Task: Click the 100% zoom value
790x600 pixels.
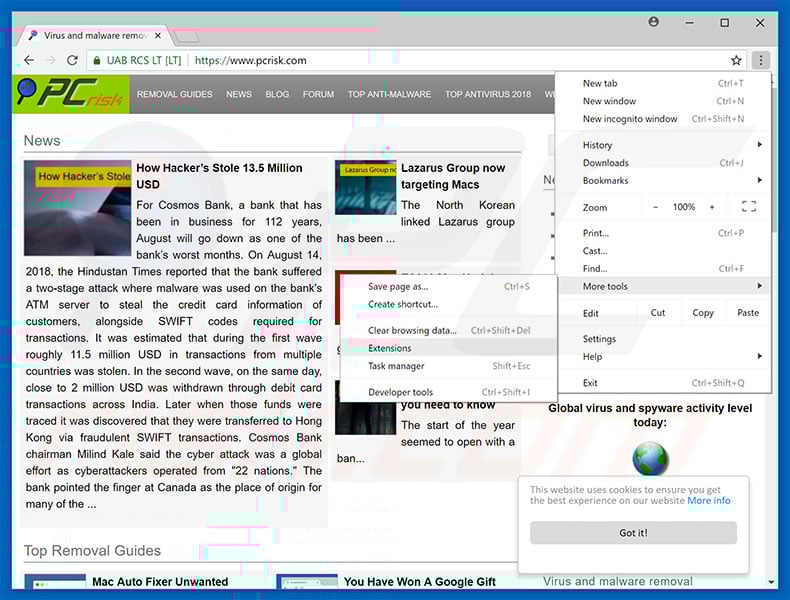Action: tap(684, 207)
